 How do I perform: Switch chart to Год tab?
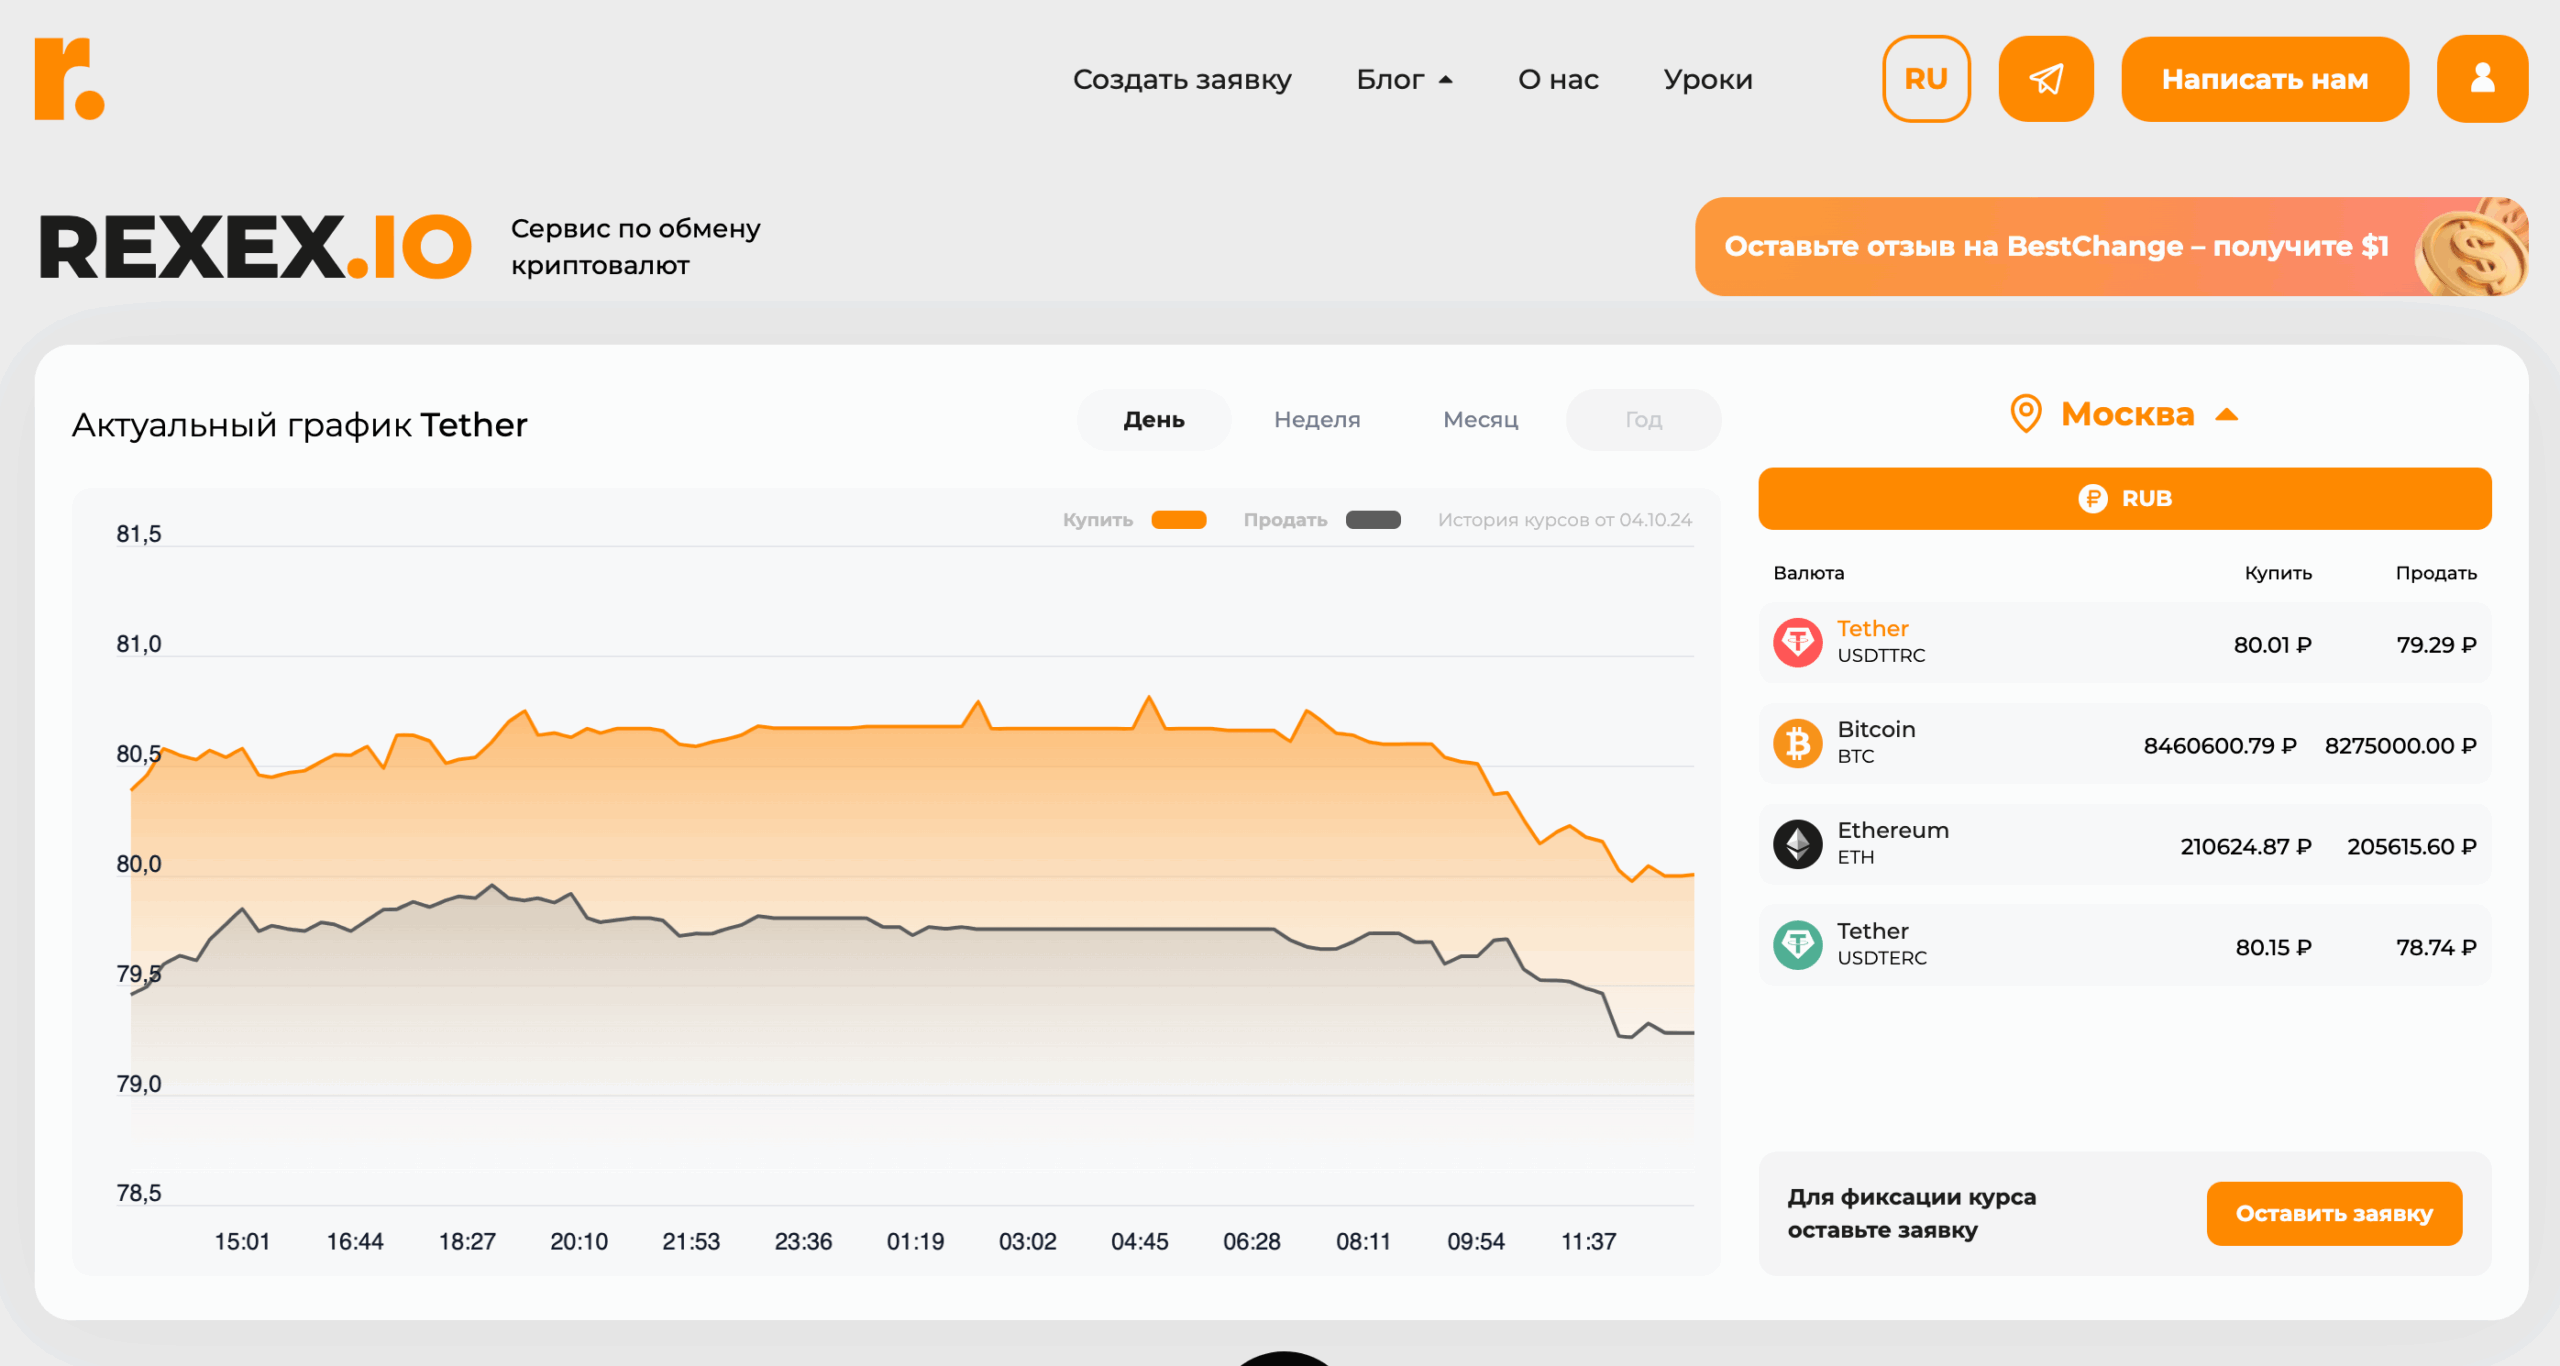click(x=1643, y=420)
